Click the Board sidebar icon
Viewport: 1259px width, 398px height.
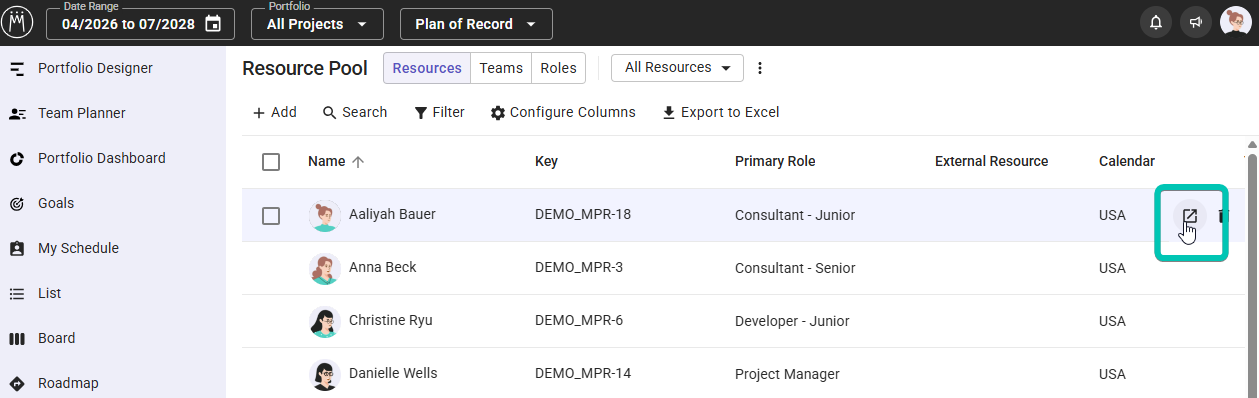click(x=17, y=339)
